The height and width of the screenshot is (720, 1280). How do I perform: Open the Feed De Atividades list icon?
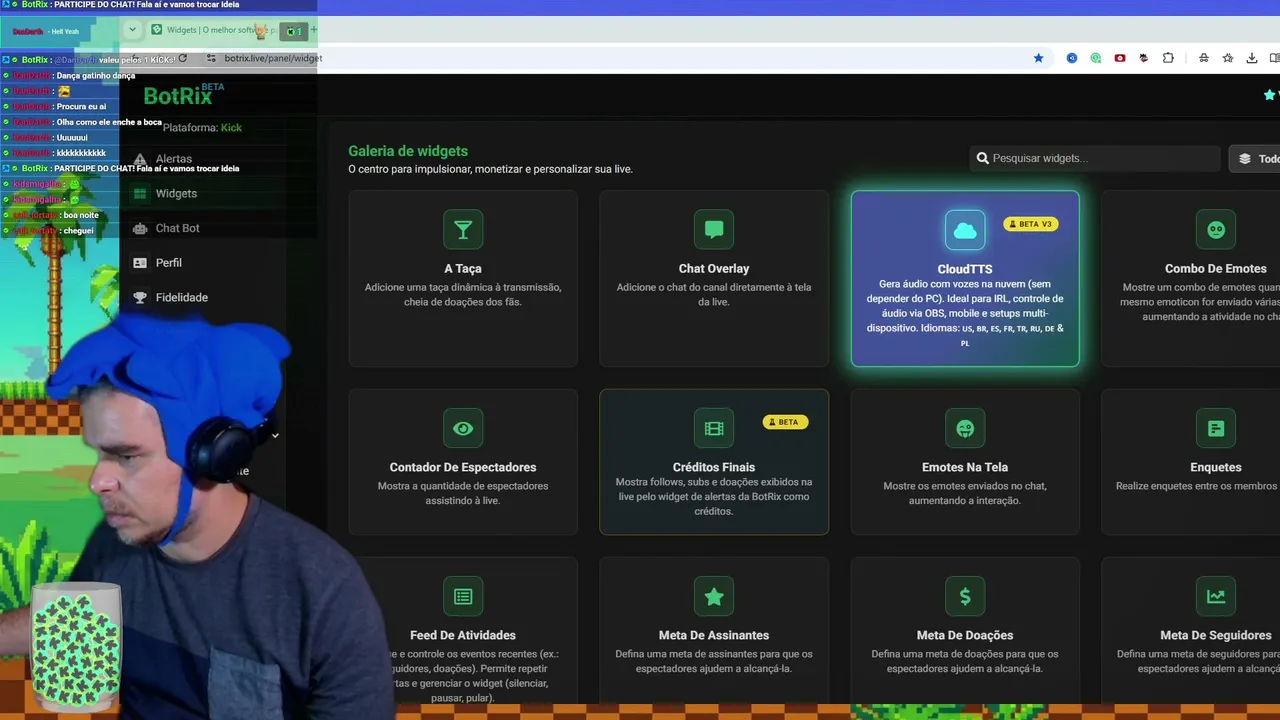point(463,597)
